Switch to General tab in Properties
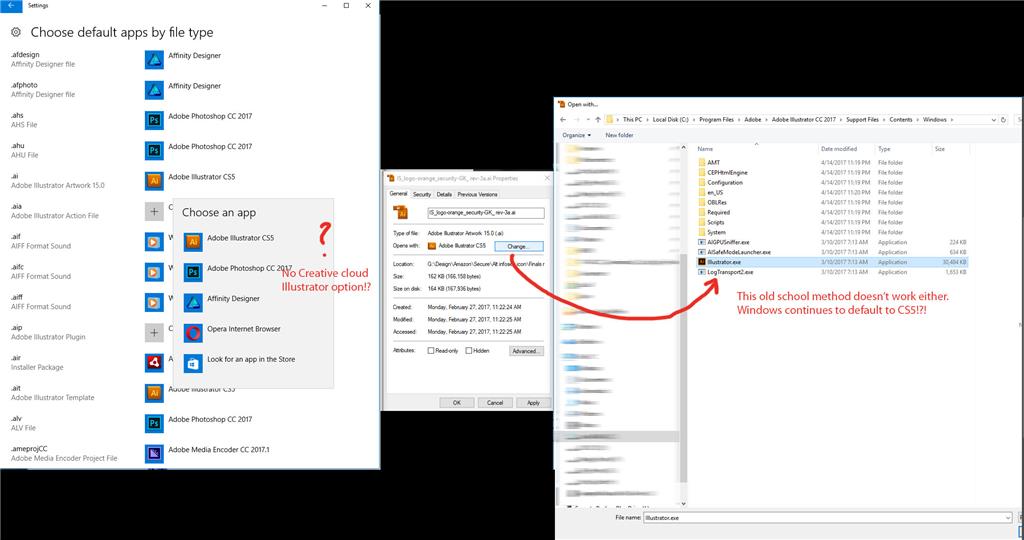Screen dimensions: 1024x540 (x=398, y=194)
